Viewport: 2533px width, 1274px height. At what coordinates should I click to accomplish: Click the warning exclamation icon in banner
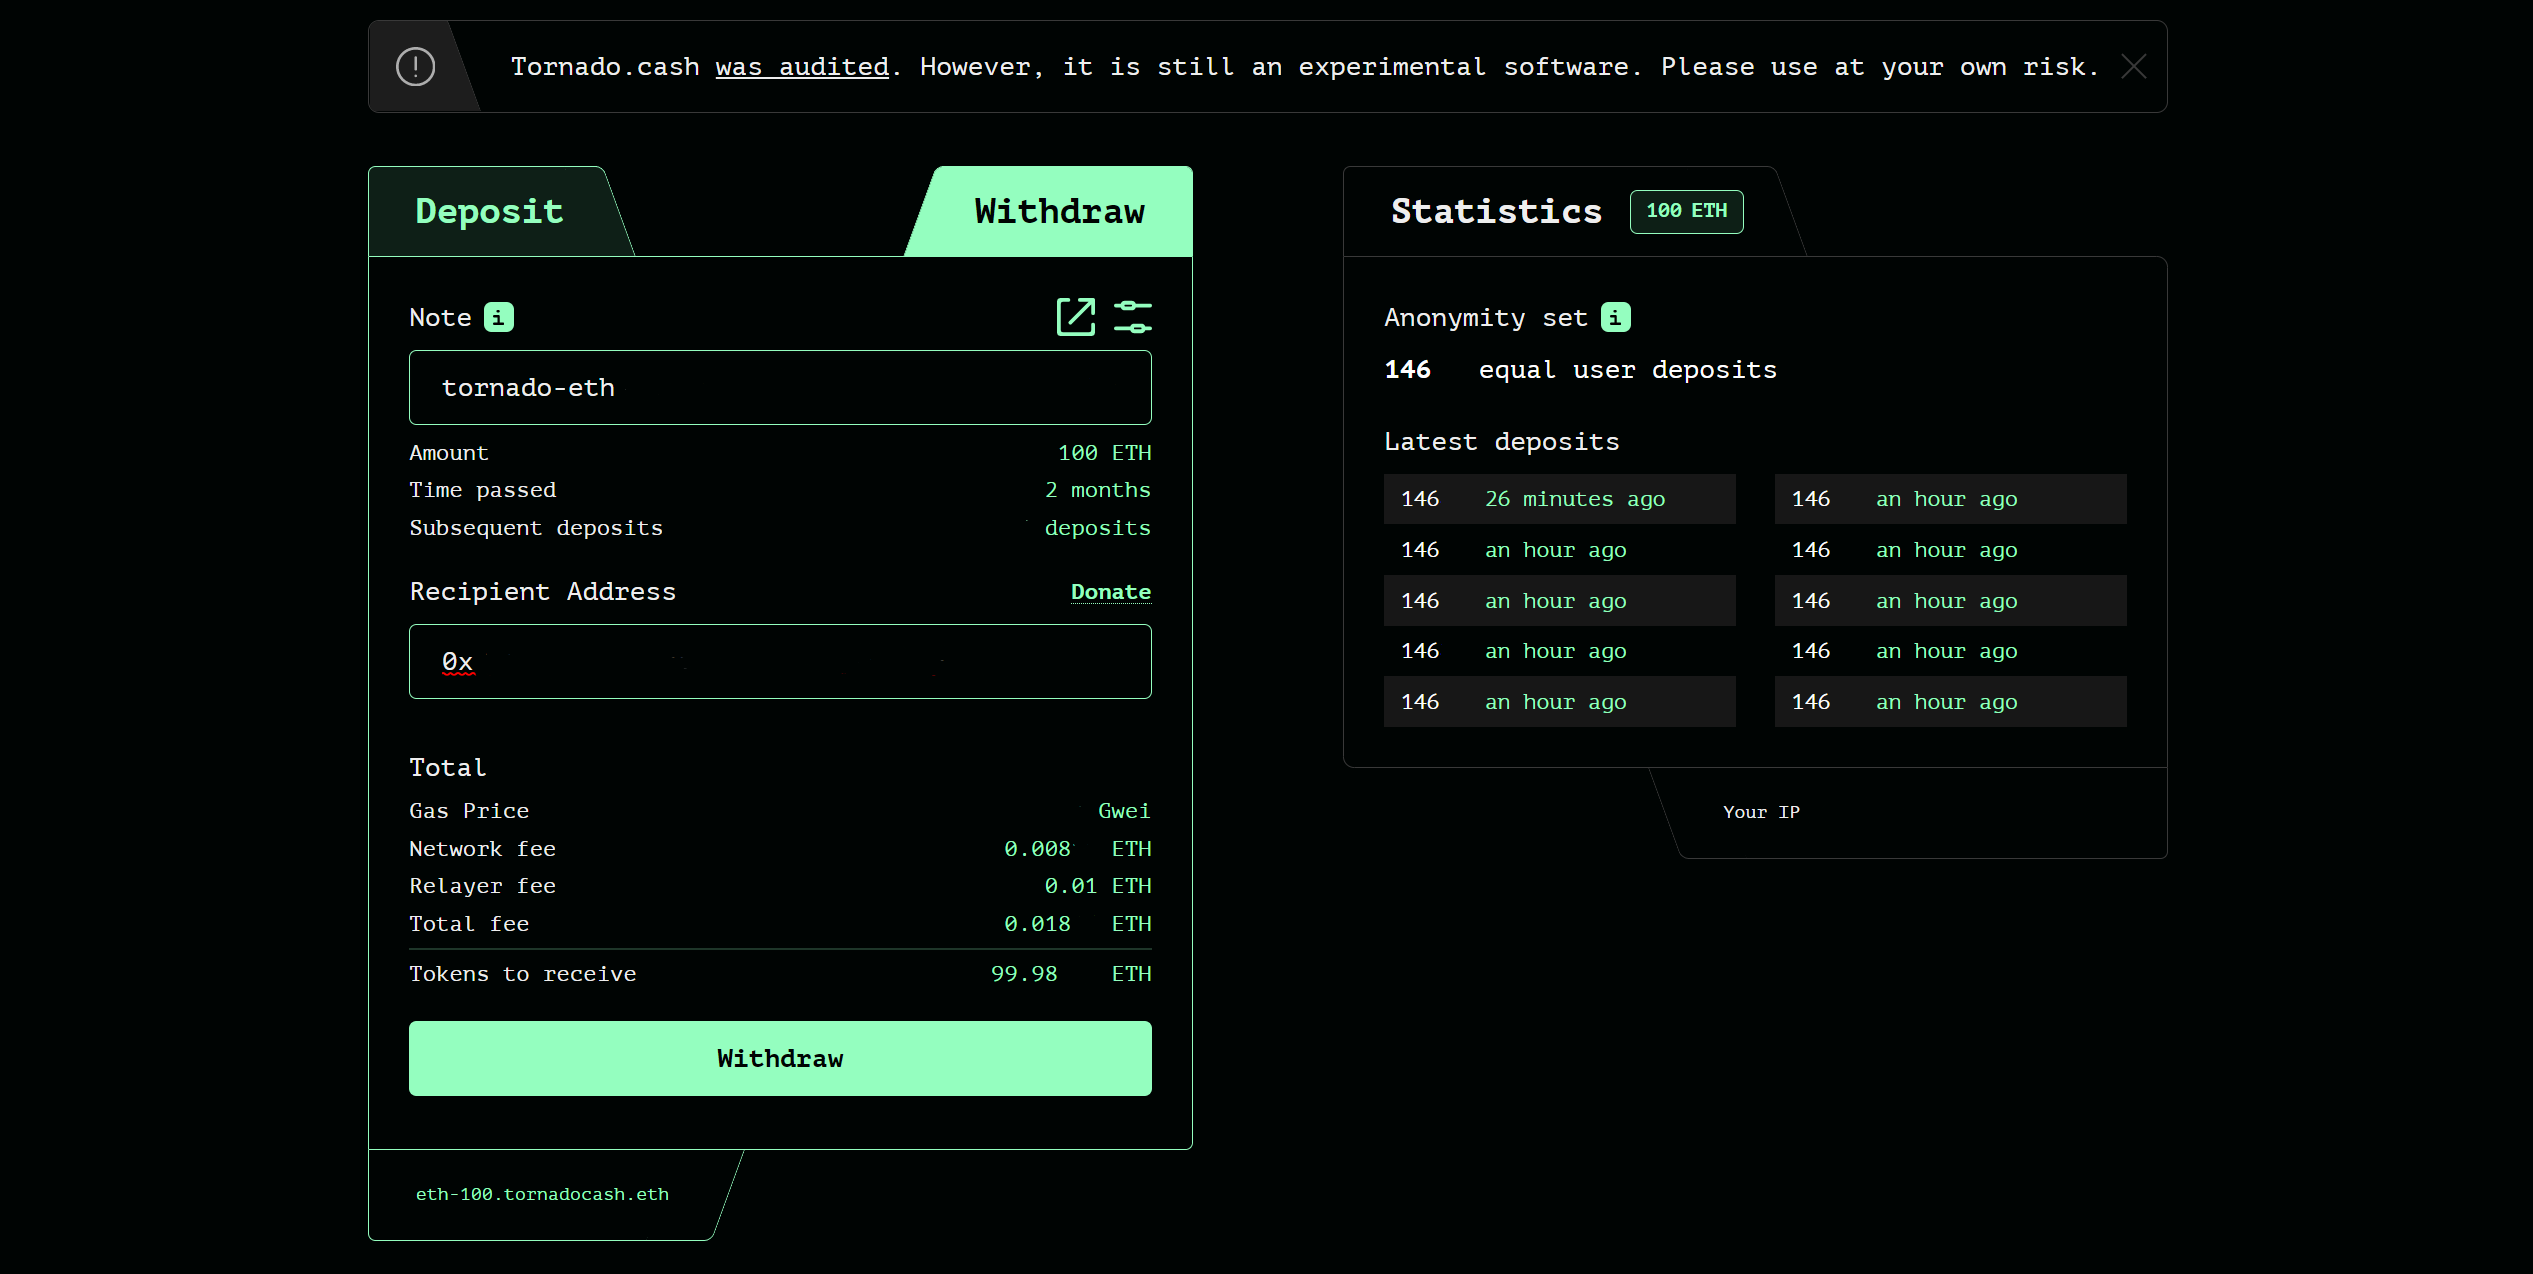[x=415, y=67]
